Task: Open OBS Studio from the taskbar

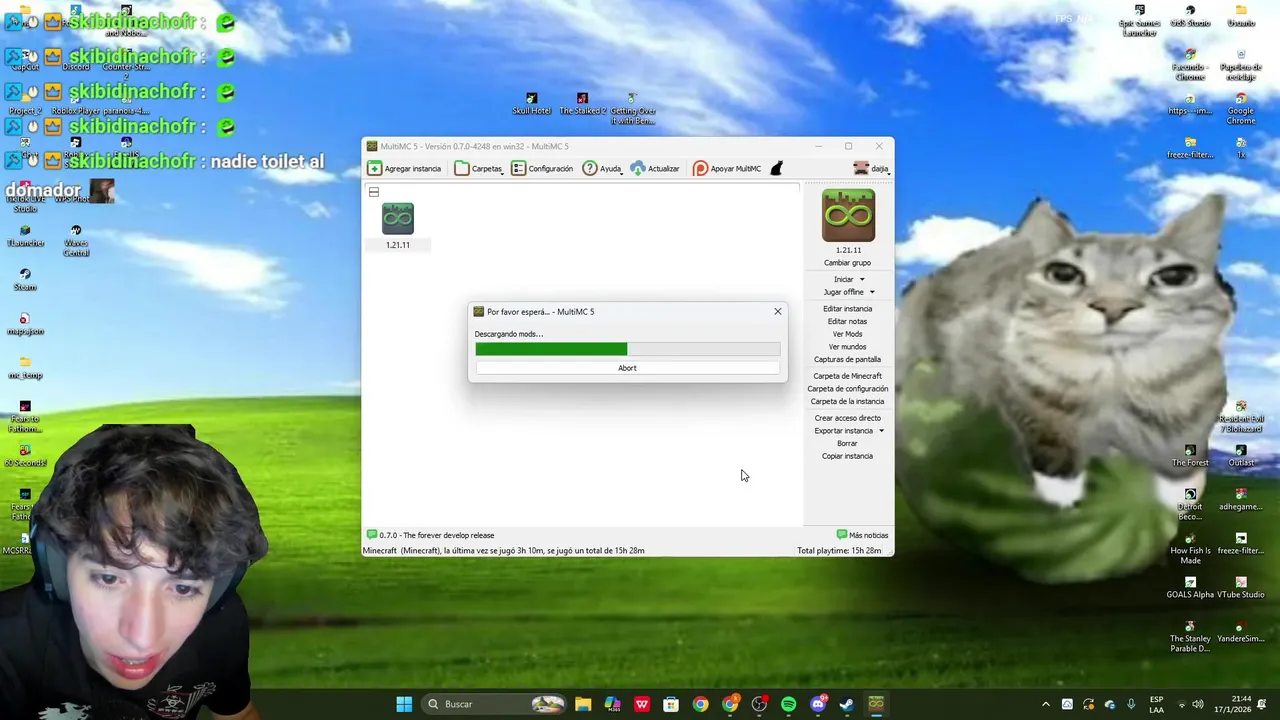Action: (x=759, y=704)
